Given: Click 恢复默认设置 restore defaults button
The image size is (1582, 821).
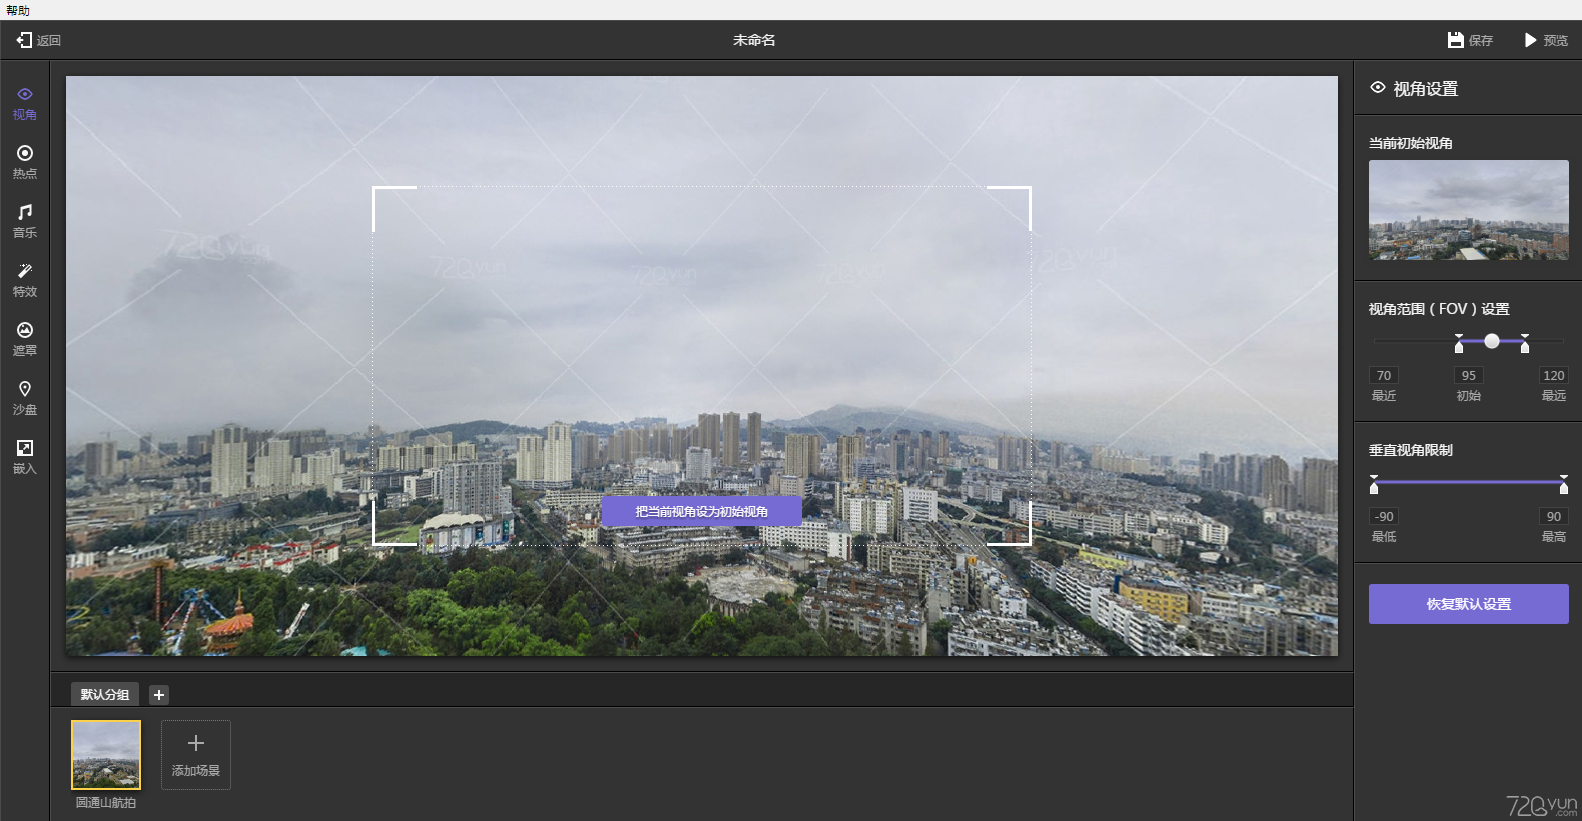Looking at the screenshot, I should 1469,604.
